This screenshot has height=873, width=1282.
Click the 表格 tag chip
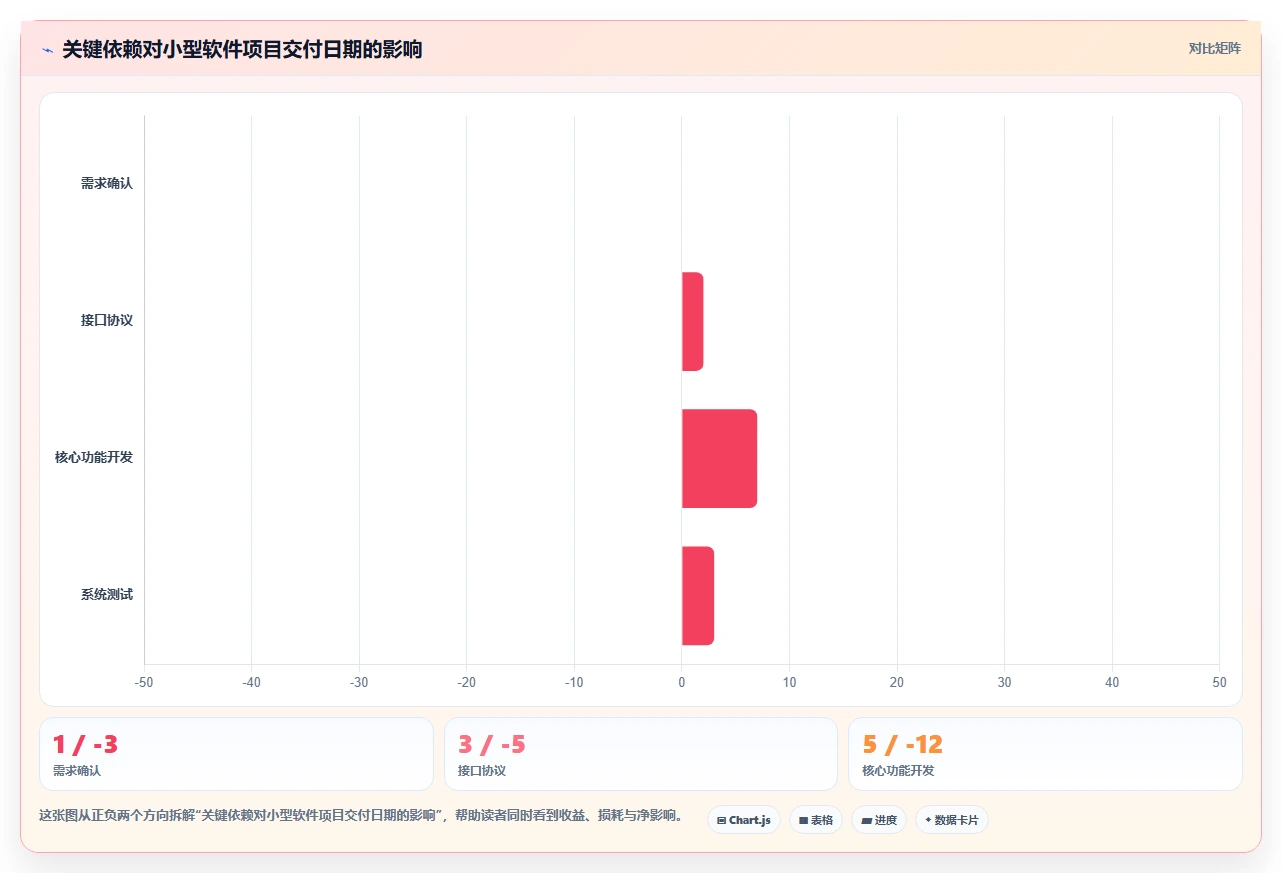[x=816, y=820]
